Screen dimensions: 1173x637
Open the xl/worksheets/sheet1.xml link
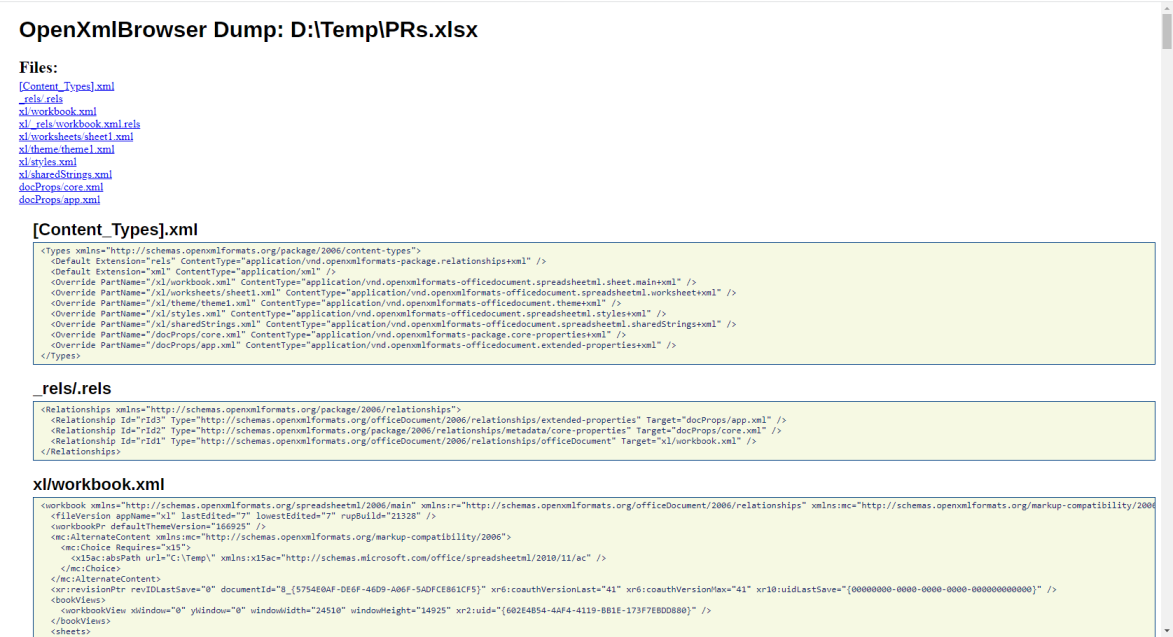pyautogui.click(x=75, y=136)
